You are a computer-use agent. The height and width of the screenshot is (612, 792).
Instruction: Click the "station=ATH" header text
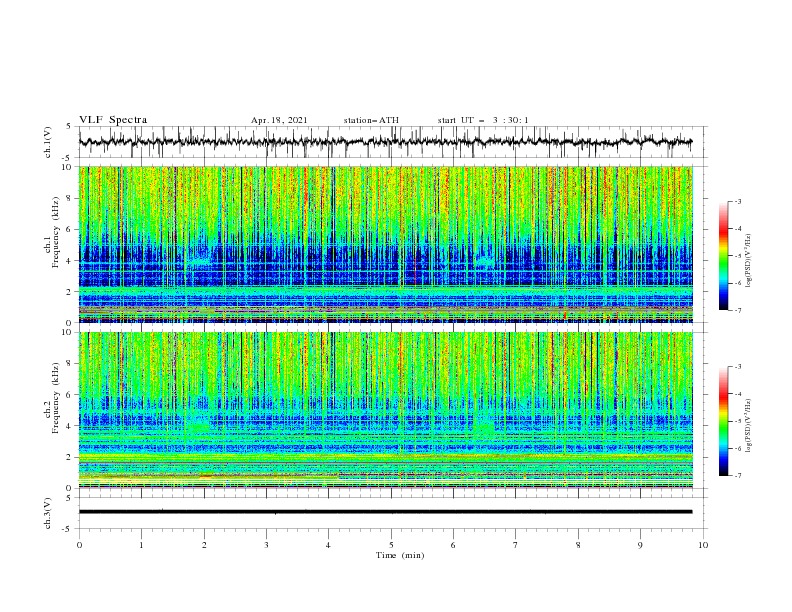tap(371, 120)
